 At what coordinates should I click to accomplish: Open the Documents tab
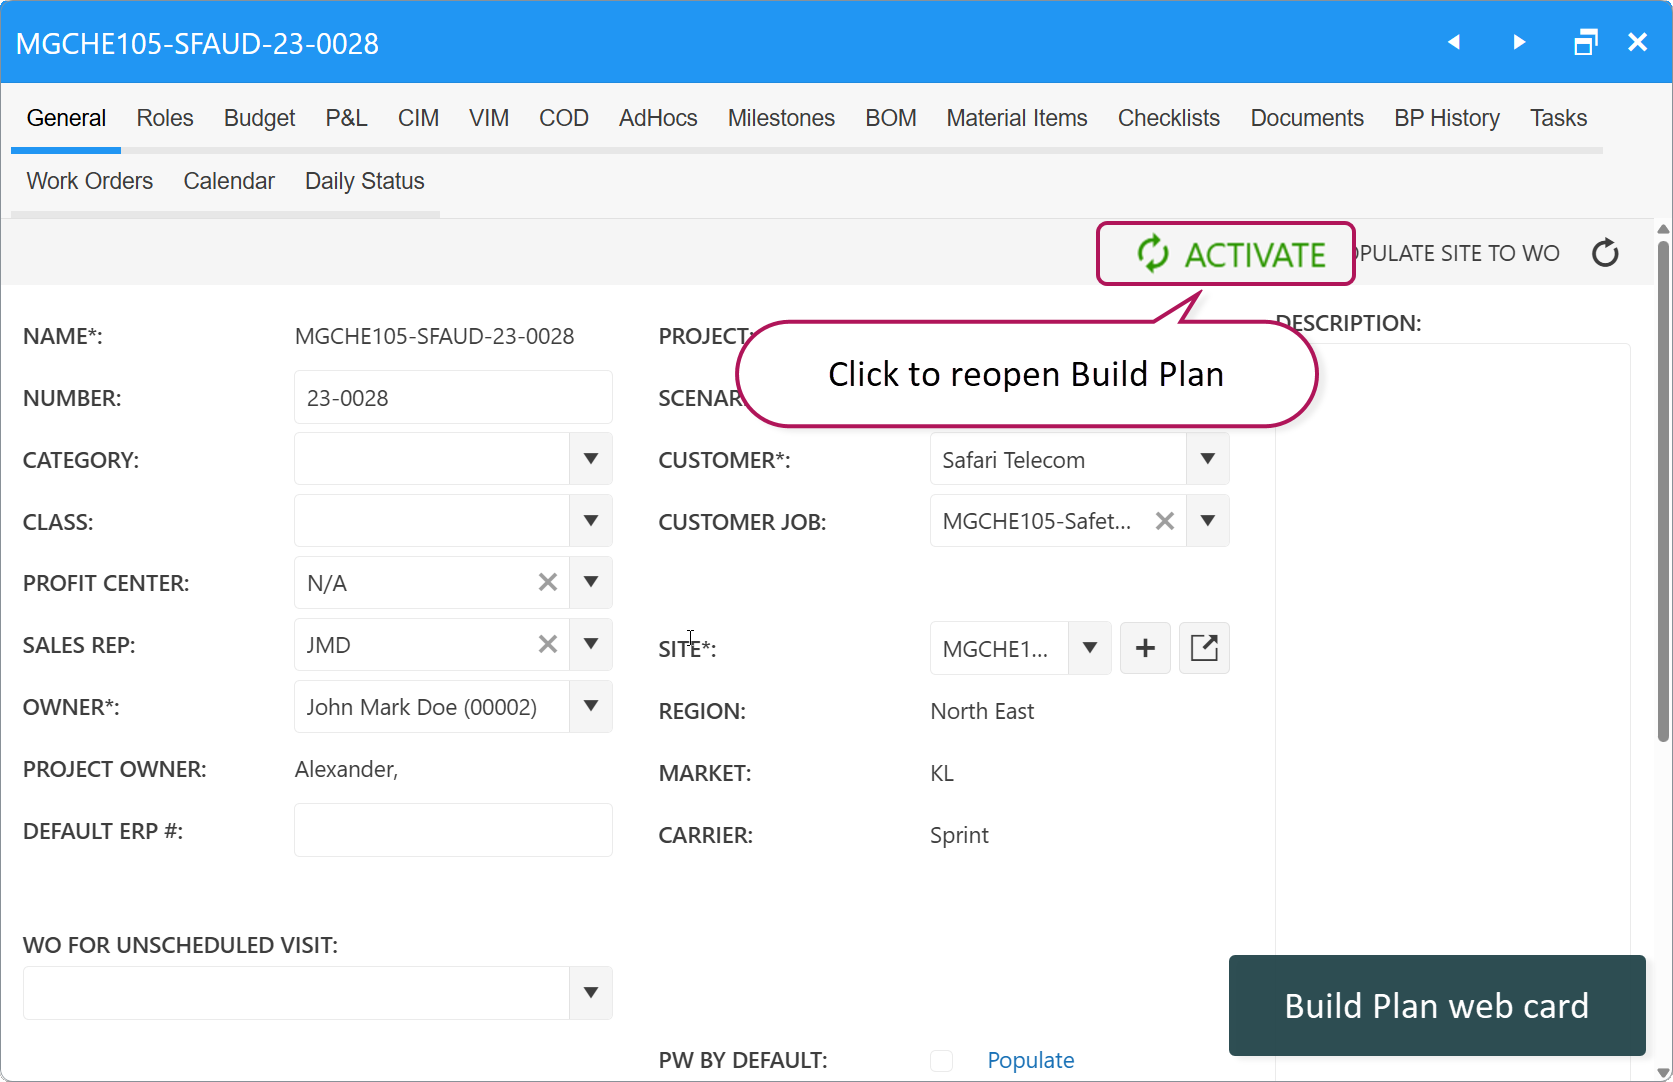pyautogui.click(x=1307, y=118)
